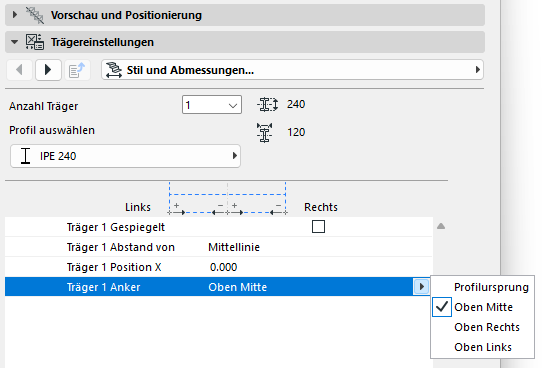Click the I-beam icon in IPE 240 button

click(x=25, y=156)
